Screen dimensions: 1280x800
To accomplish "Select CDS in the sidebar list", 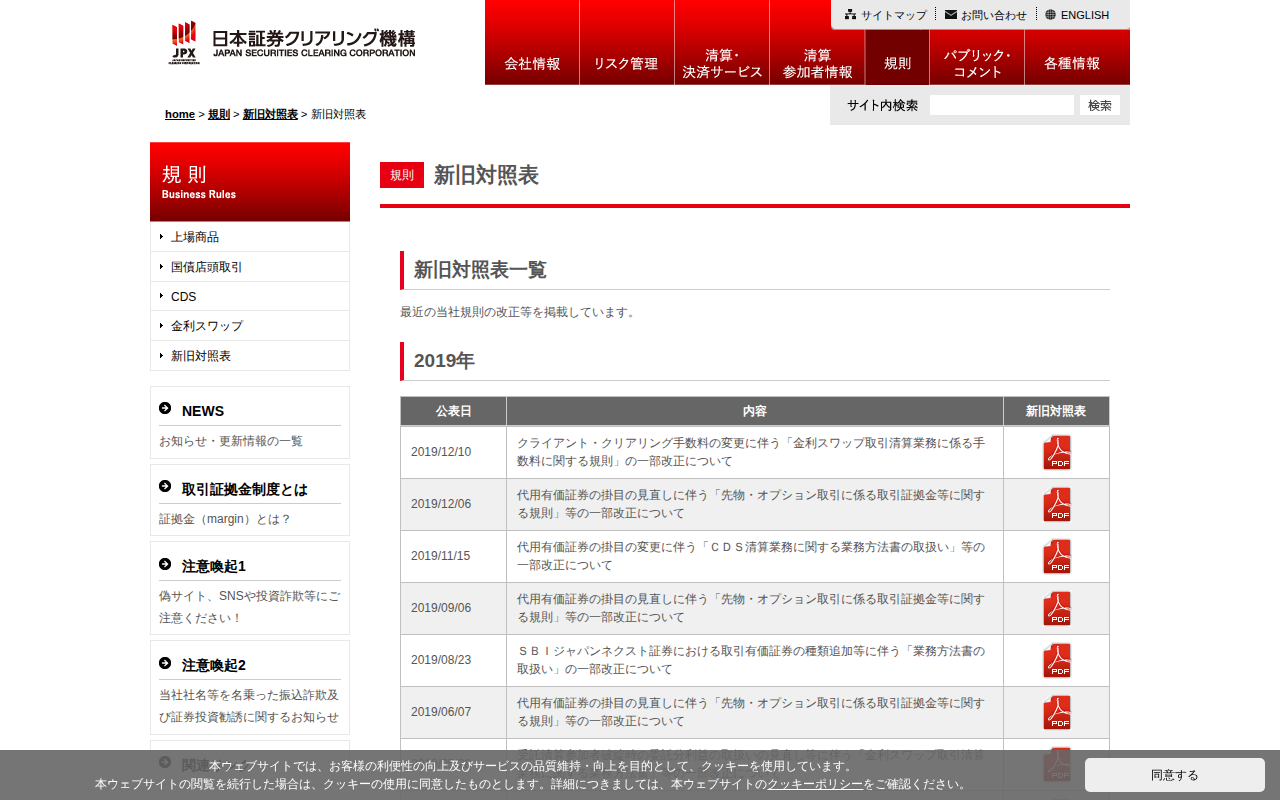I will coord(184,297).
